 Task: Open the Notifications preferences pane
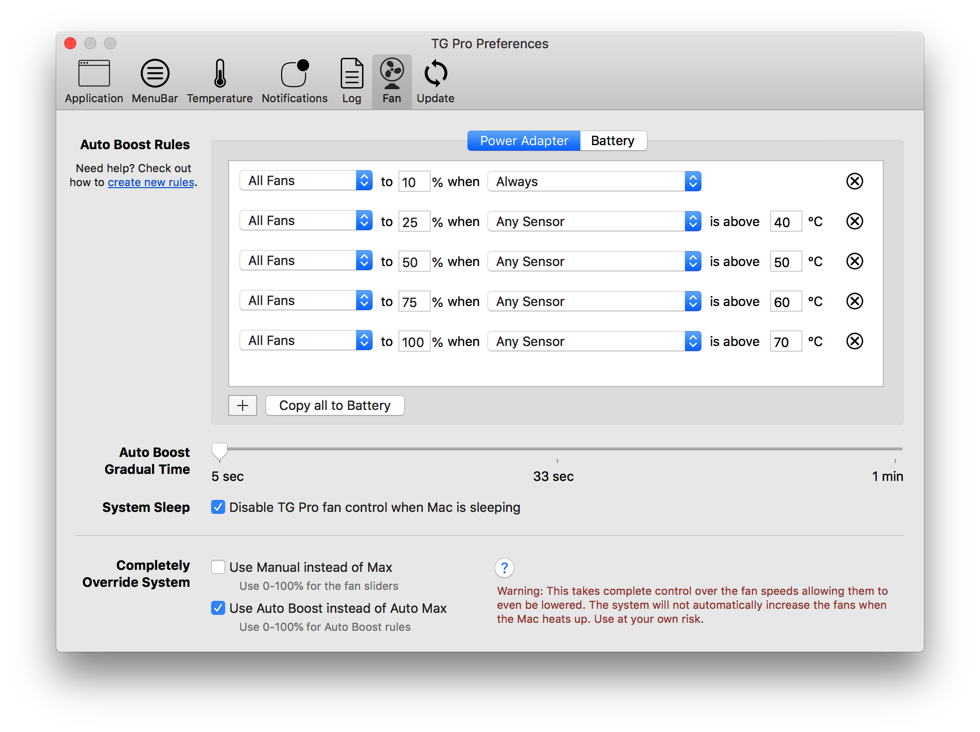click(x=294, y=82)
